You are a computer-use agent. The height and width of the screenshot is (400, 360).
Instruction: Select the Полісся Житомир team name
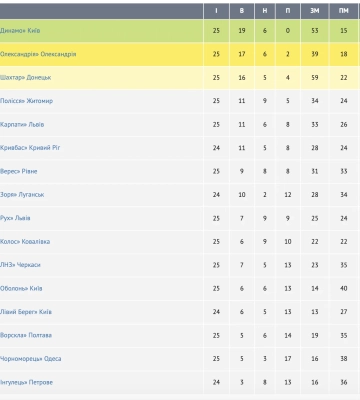click(x=26, y=101)
